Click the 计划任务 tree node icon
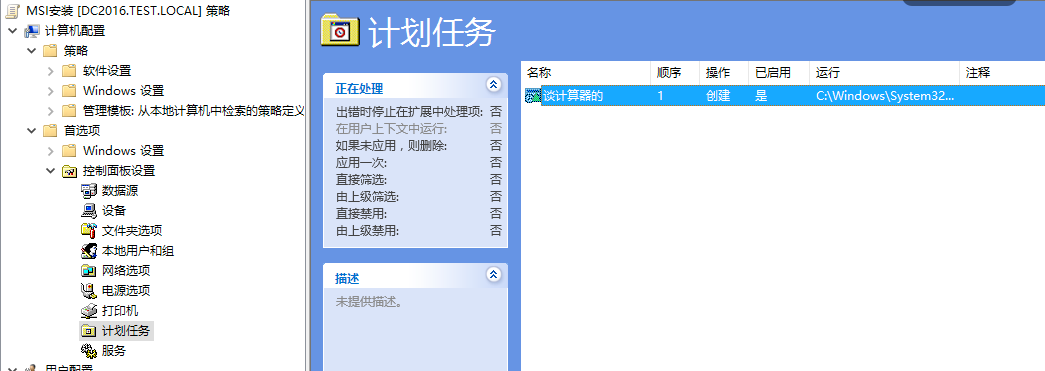The width and height of the screenshot is (1045, 371). pyautogui.click(x=89, y=331)
